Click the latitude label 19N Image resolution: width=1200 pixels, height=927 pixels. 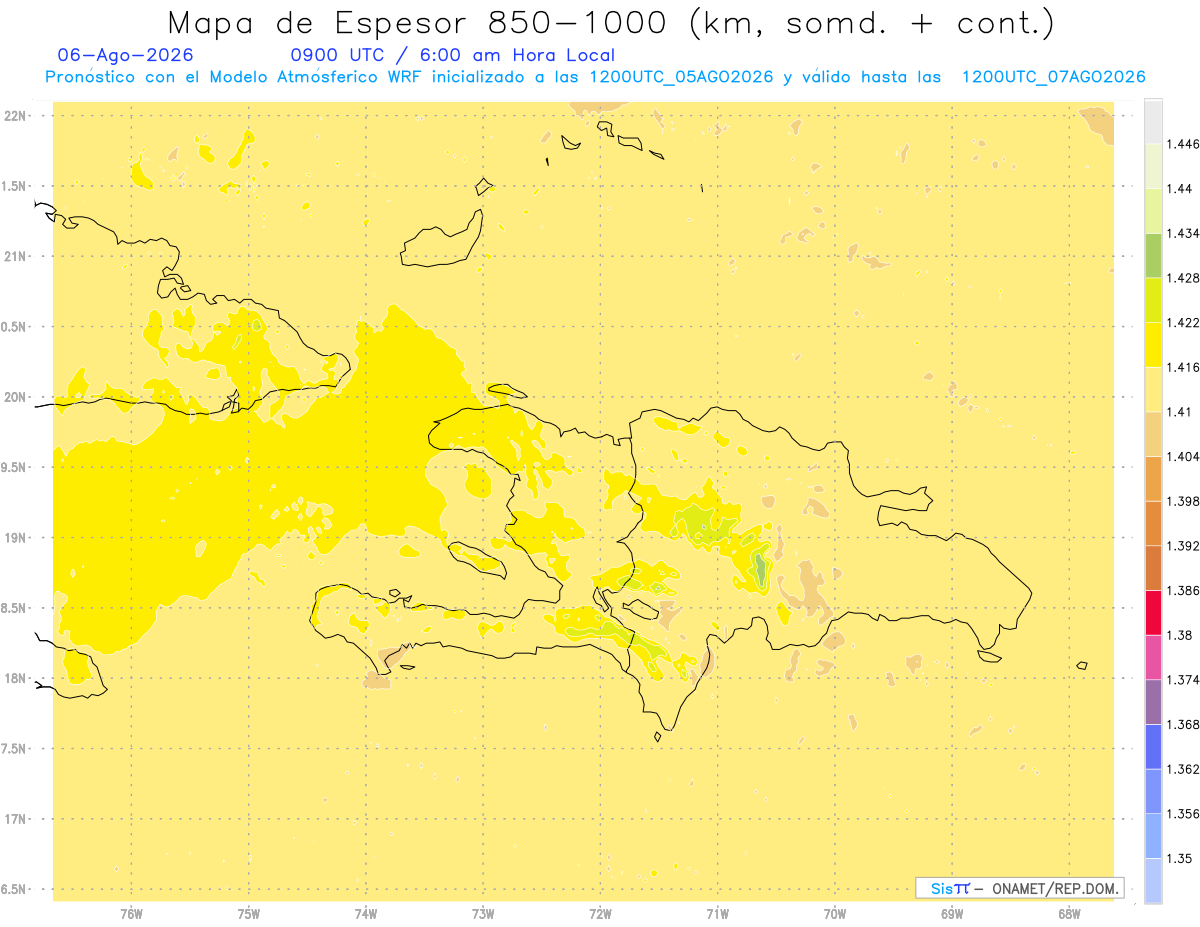tap(15, 538)
